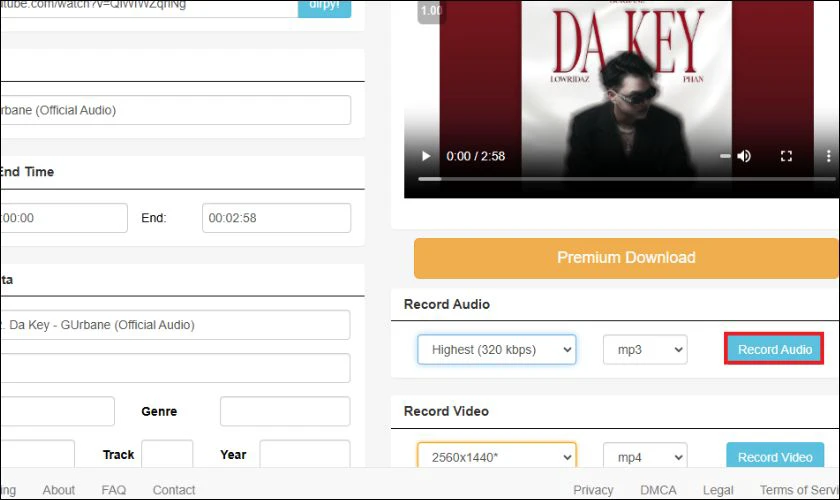
Task: Click the Record Video button
Action: click(x=775, y=456)
